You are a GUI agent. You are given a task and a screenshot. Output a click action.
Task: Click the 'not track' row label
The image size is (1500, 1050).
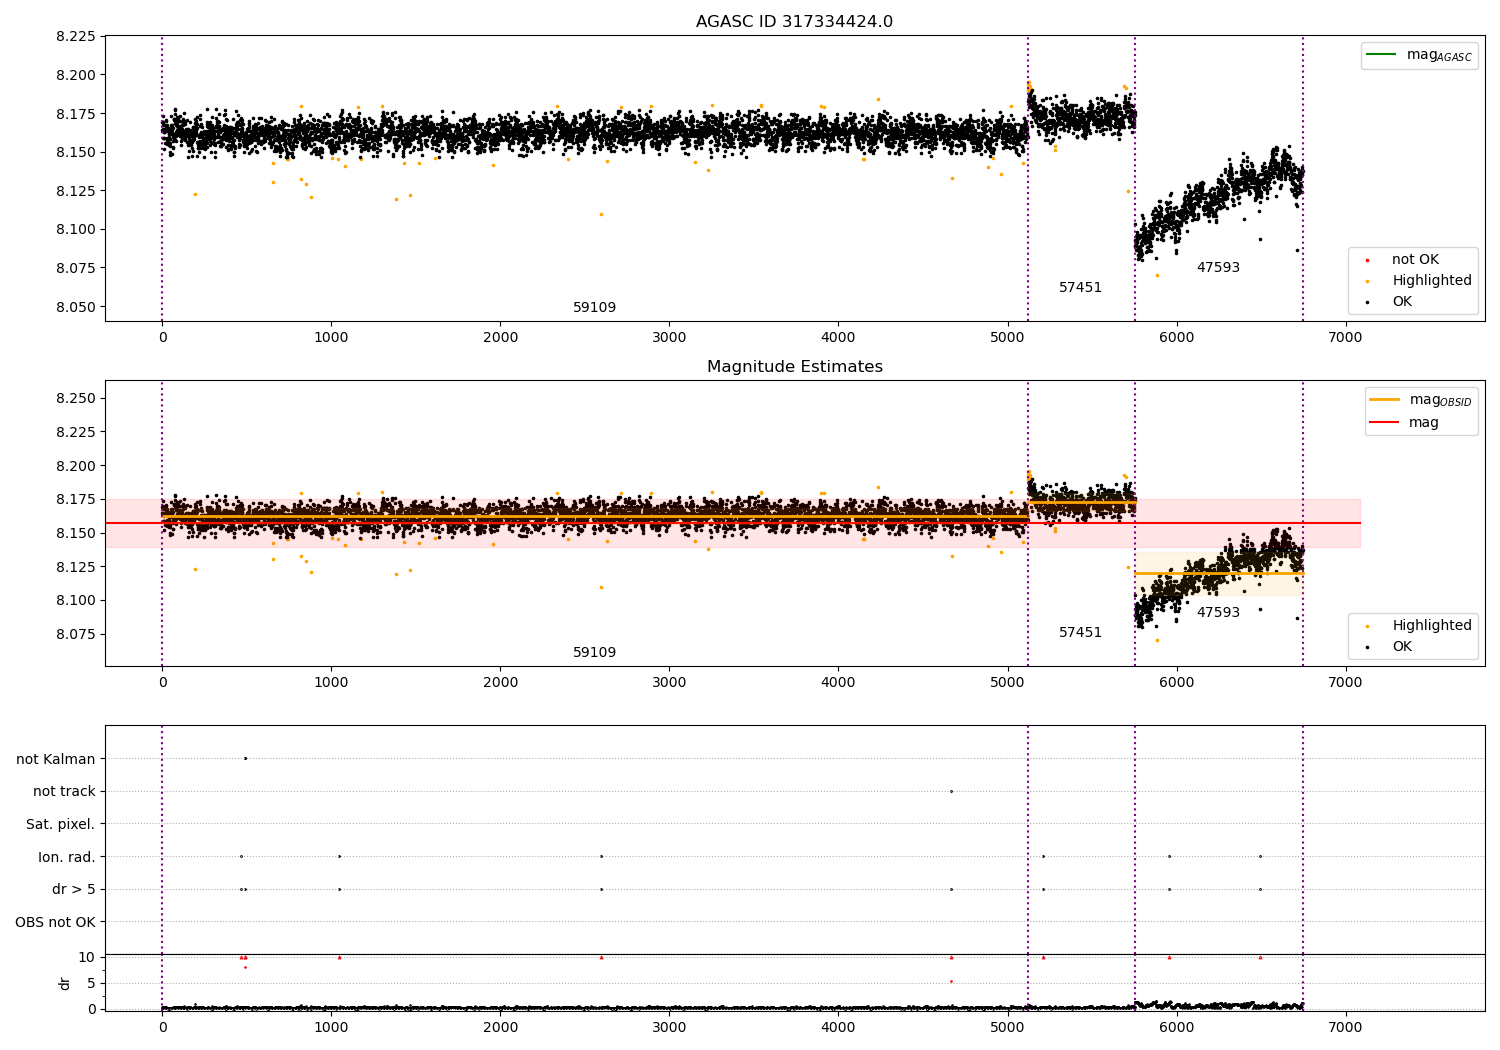64,792
